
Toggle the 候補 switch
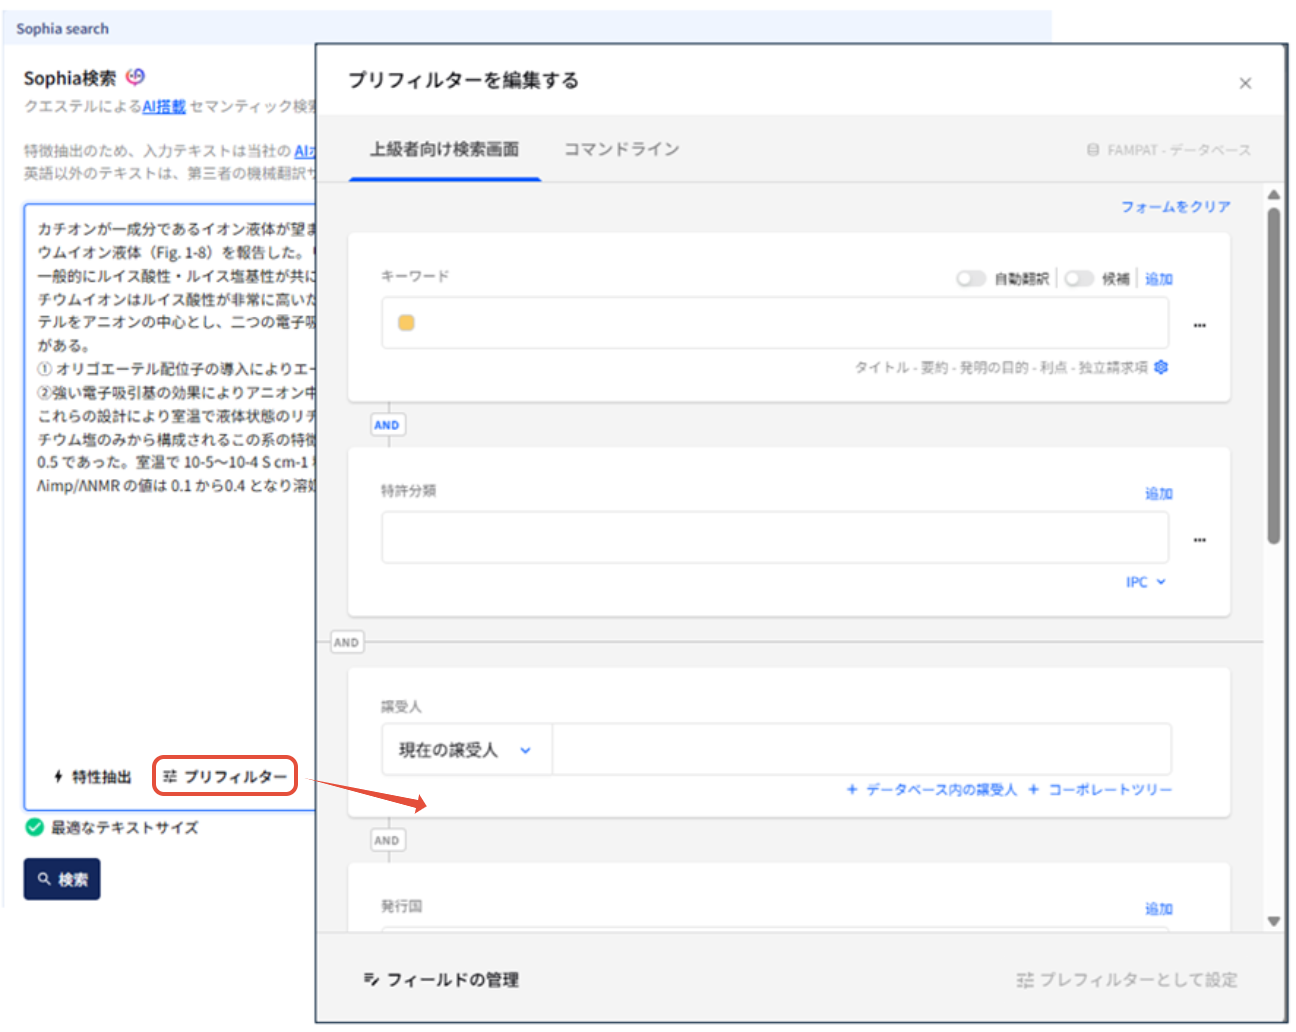pyautogui.click(x=1078, y=278)
